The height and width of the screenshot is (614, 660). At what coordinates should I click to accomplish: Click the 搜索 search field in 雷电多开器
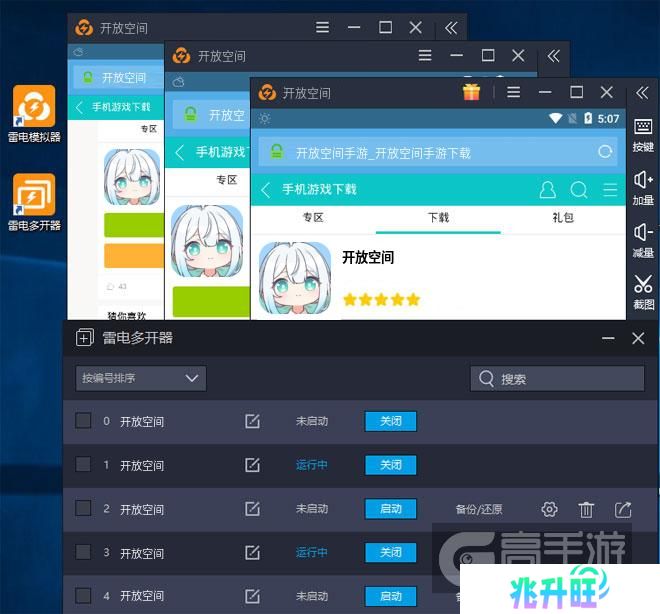(557, 379)
